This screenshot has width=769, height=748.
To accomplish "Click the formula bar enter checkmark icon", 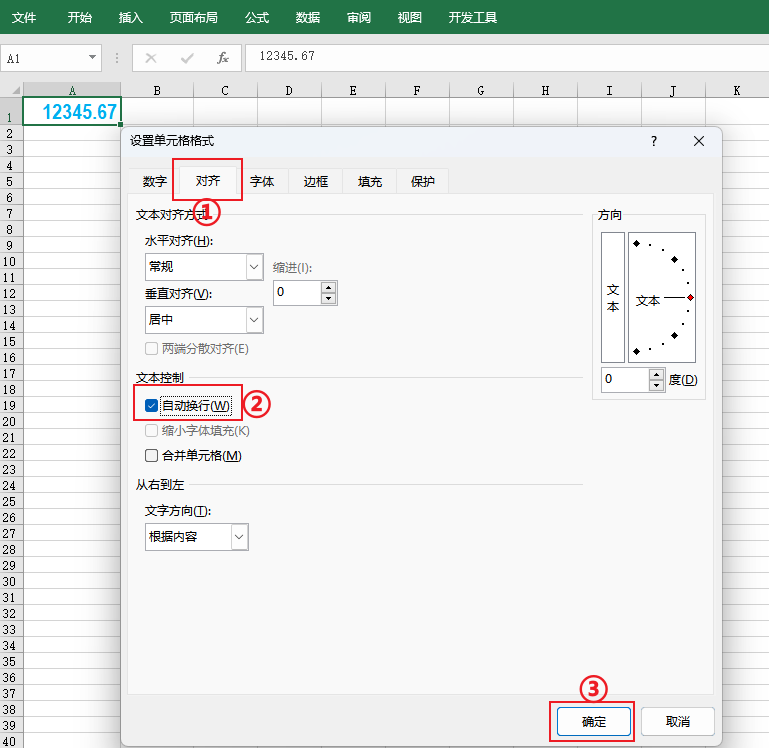I will (187, 58).
